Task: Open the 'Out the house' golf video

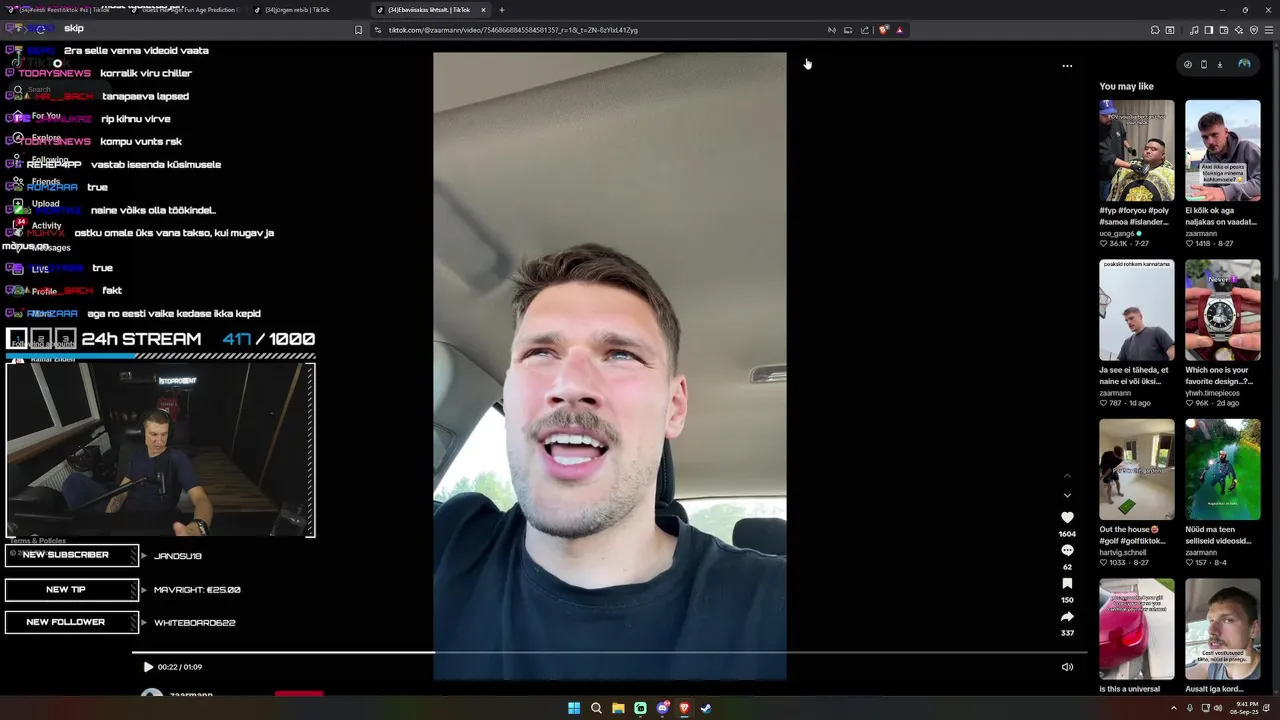Action: tap(1137, 469)
